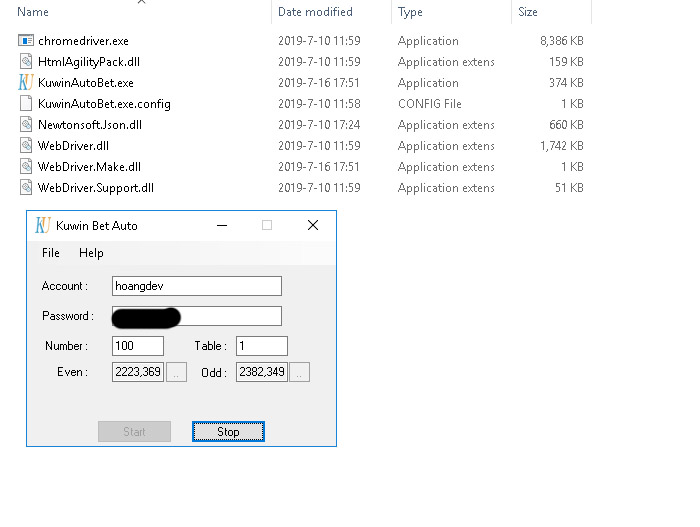This screenshot has width=700, height=527.
Task: Stop the auto bet with Stop button
Action: coord(228,431)
